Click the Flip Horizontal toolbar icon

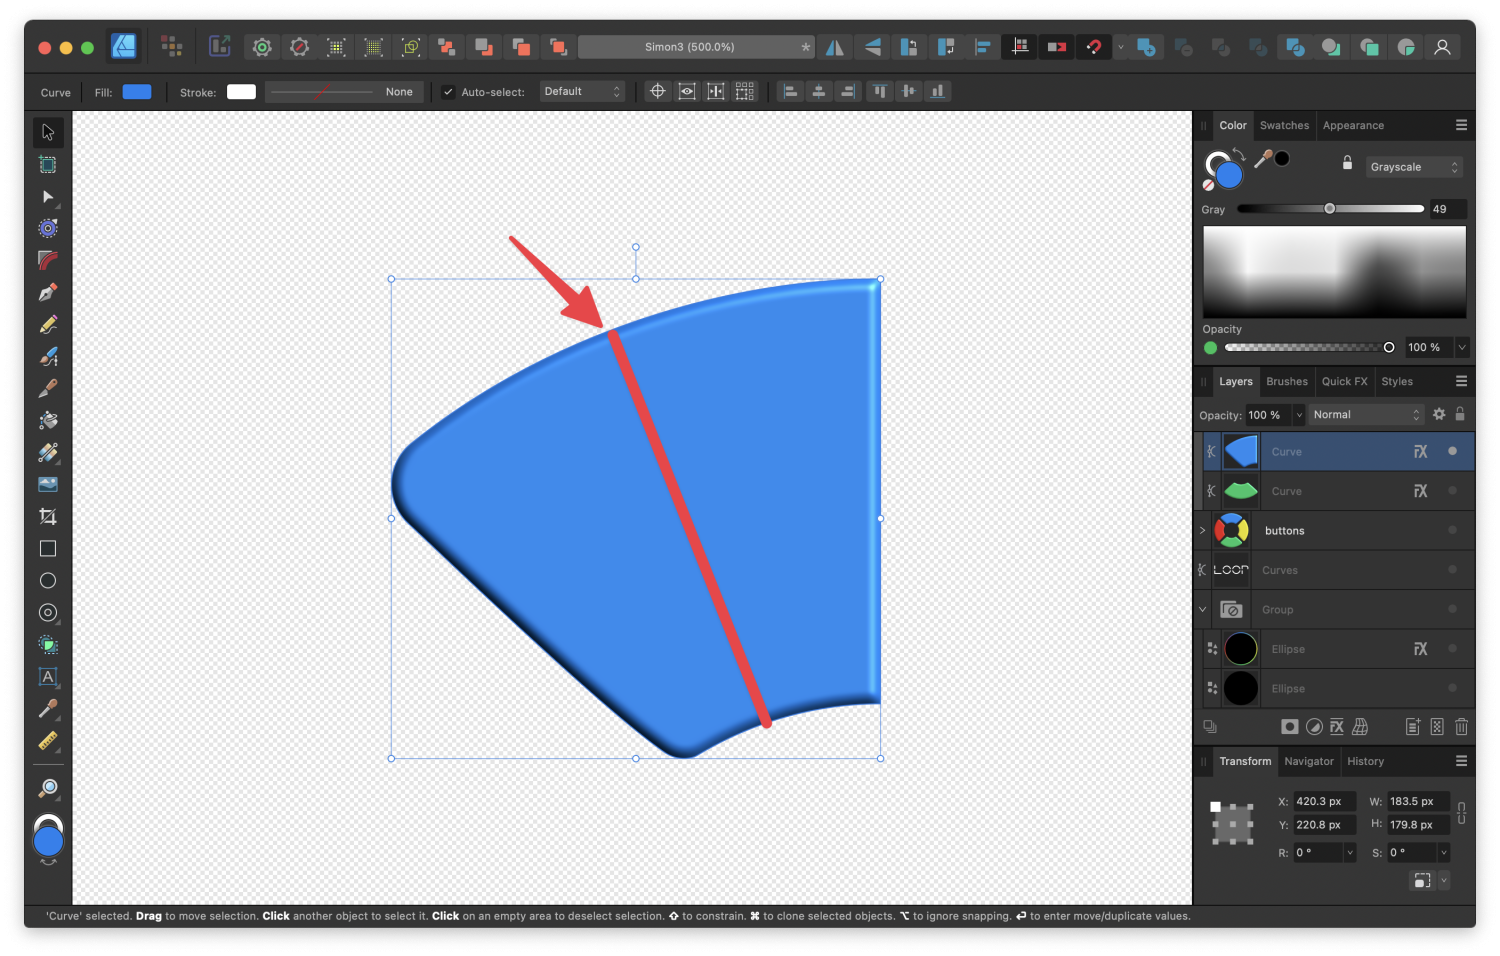(x=834, y=47)
